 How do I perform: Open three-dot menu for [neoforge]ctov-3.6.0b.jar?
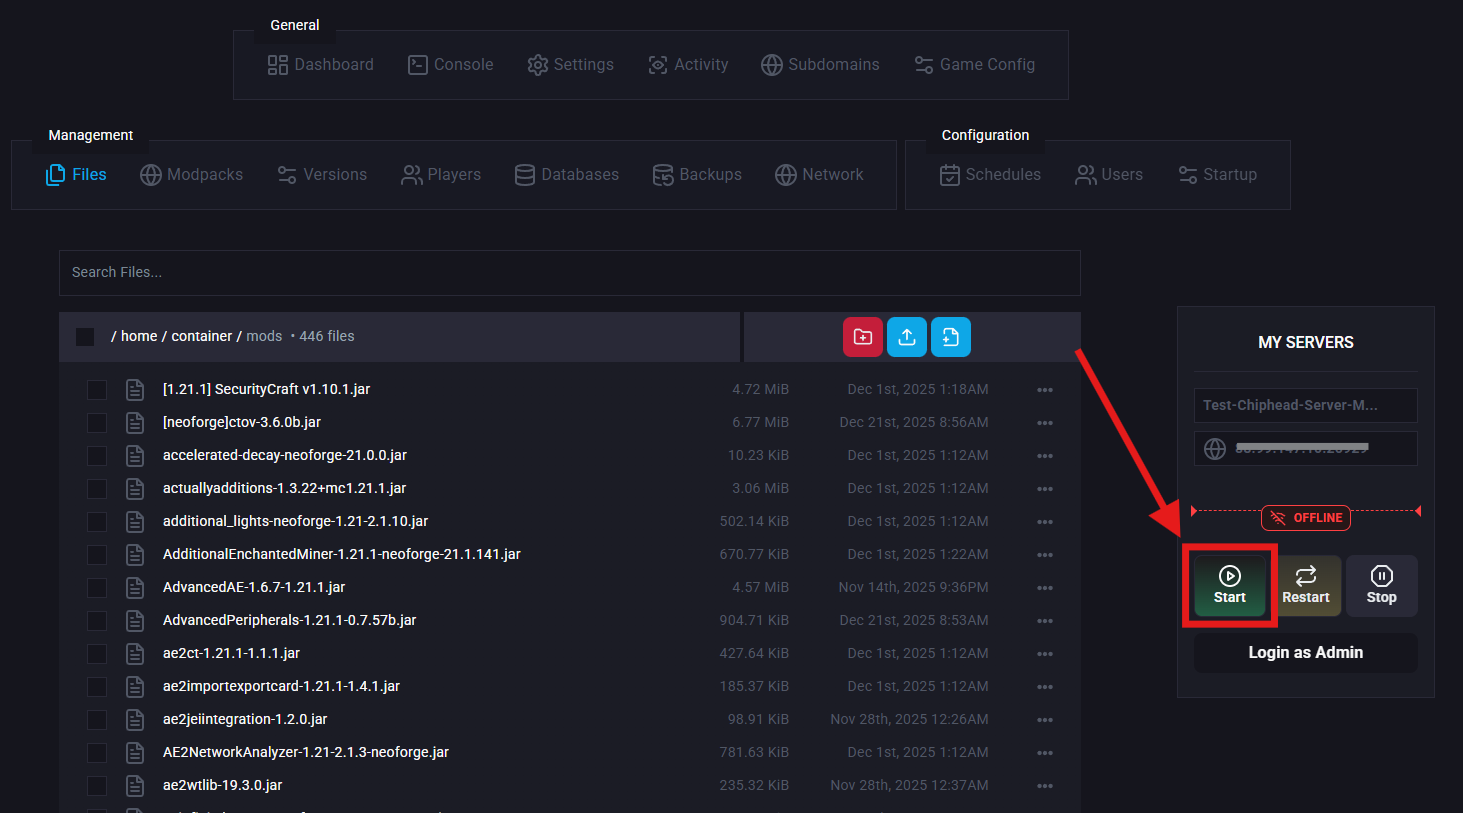coord(1045,423)
